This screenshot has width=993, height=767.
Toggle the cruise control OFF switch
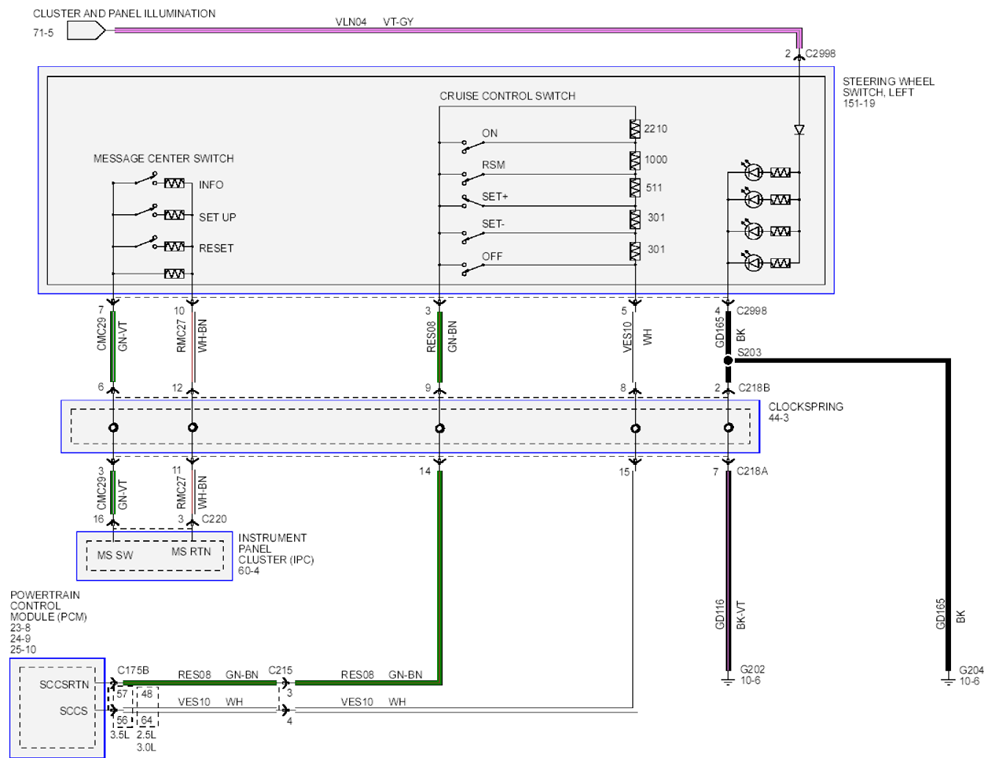pyautogui.click(x=472, y=269)
